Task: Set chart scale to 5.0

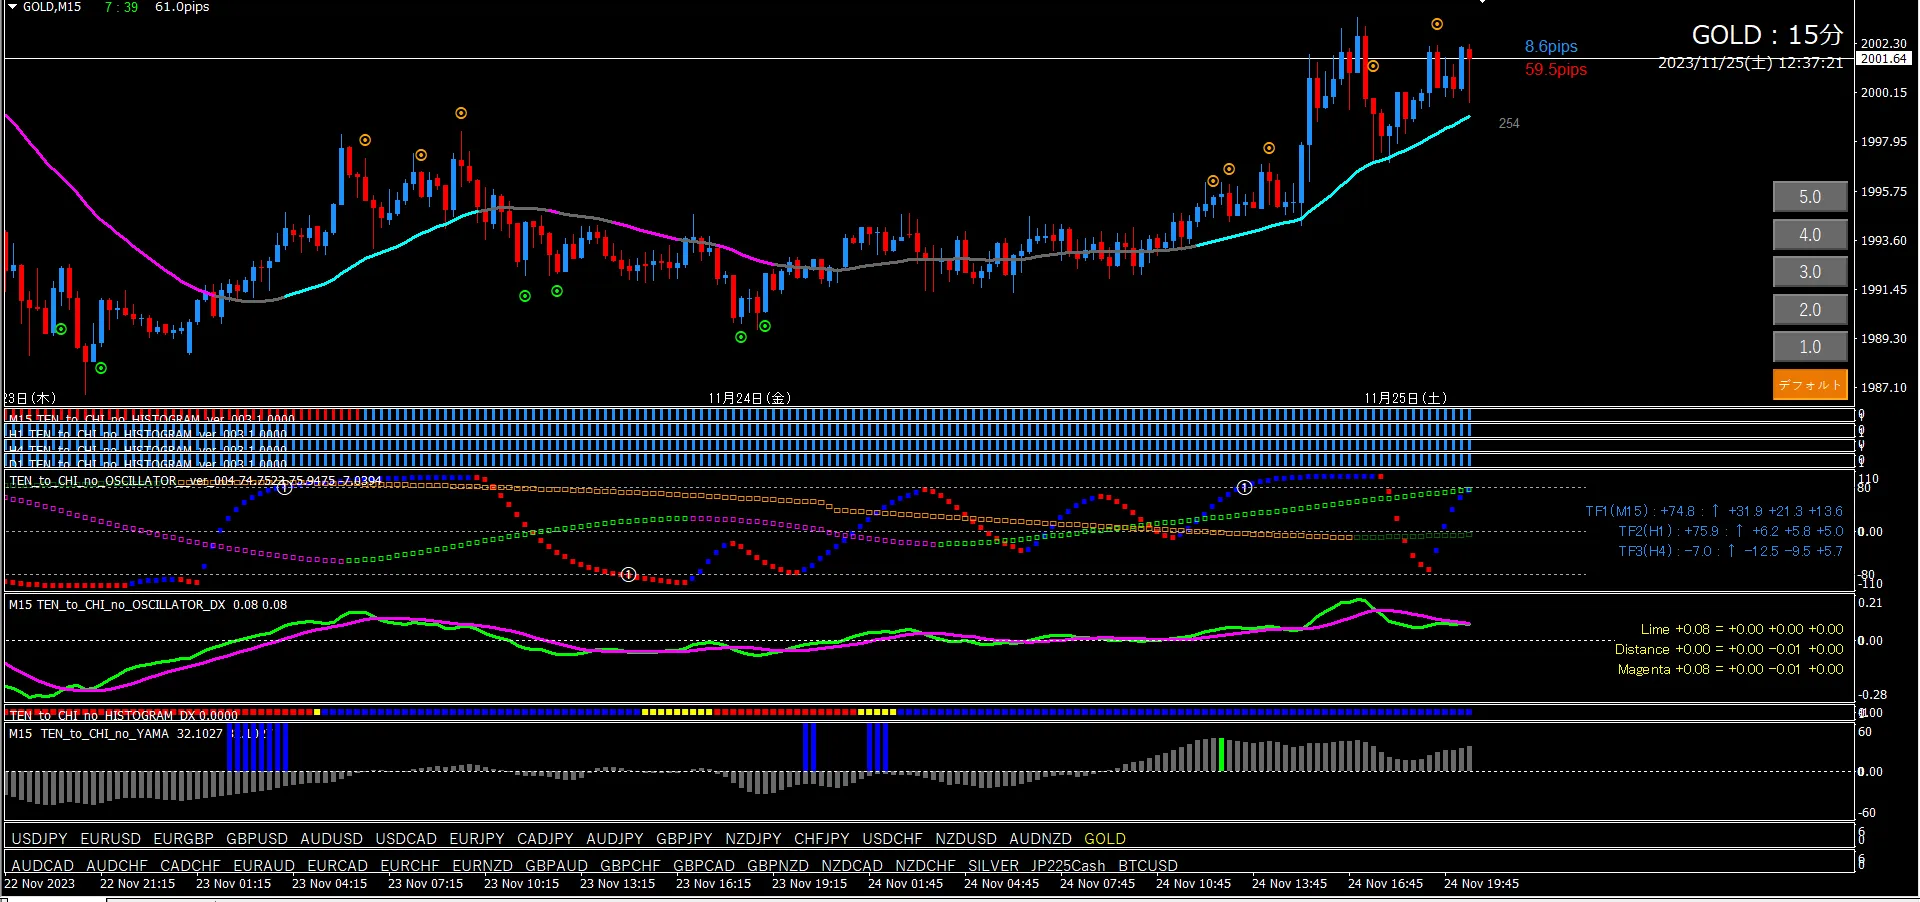Action: (1810, 197)
